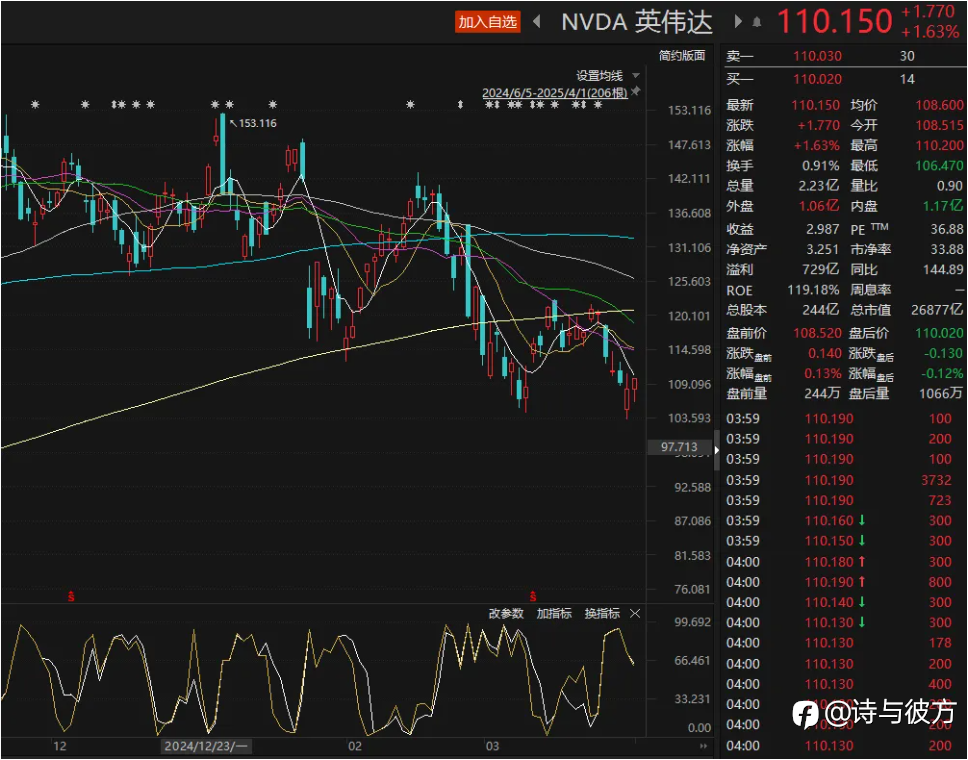Click the 153.116 high price annotation
The height and width of the screenshot is (760, 968).
pos(257,123)
